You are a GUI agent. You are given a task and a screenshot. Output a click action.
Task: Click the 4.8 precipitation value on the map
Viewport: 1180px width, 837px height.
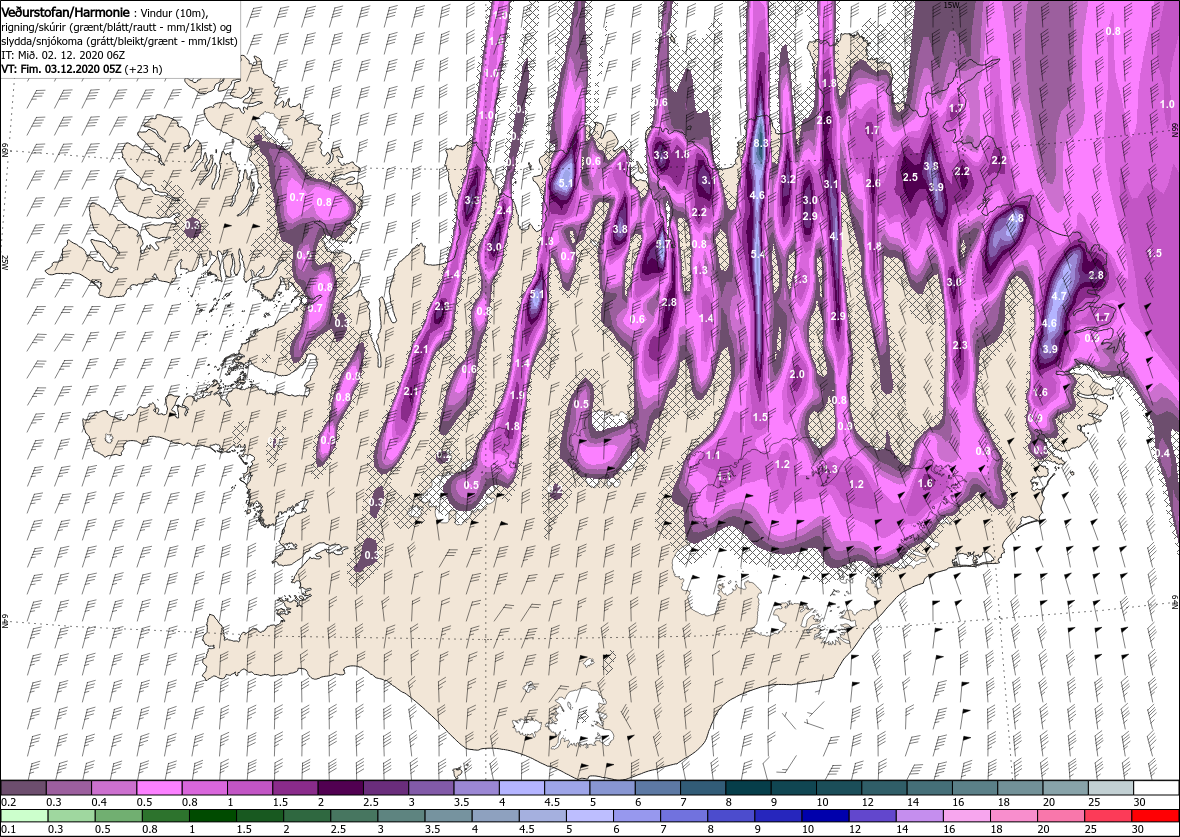tap(1016, 218)
